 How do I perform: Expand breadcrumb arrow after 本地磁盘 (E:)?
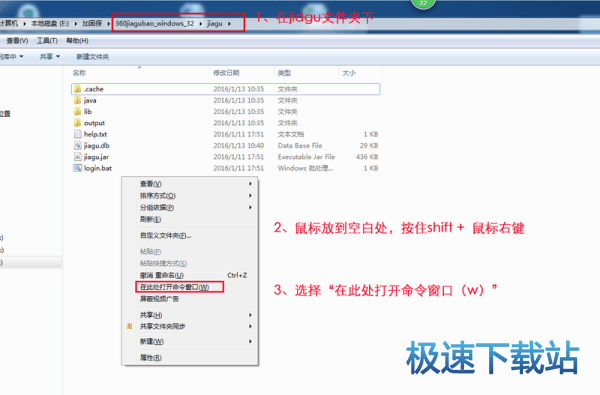(75, 24)
